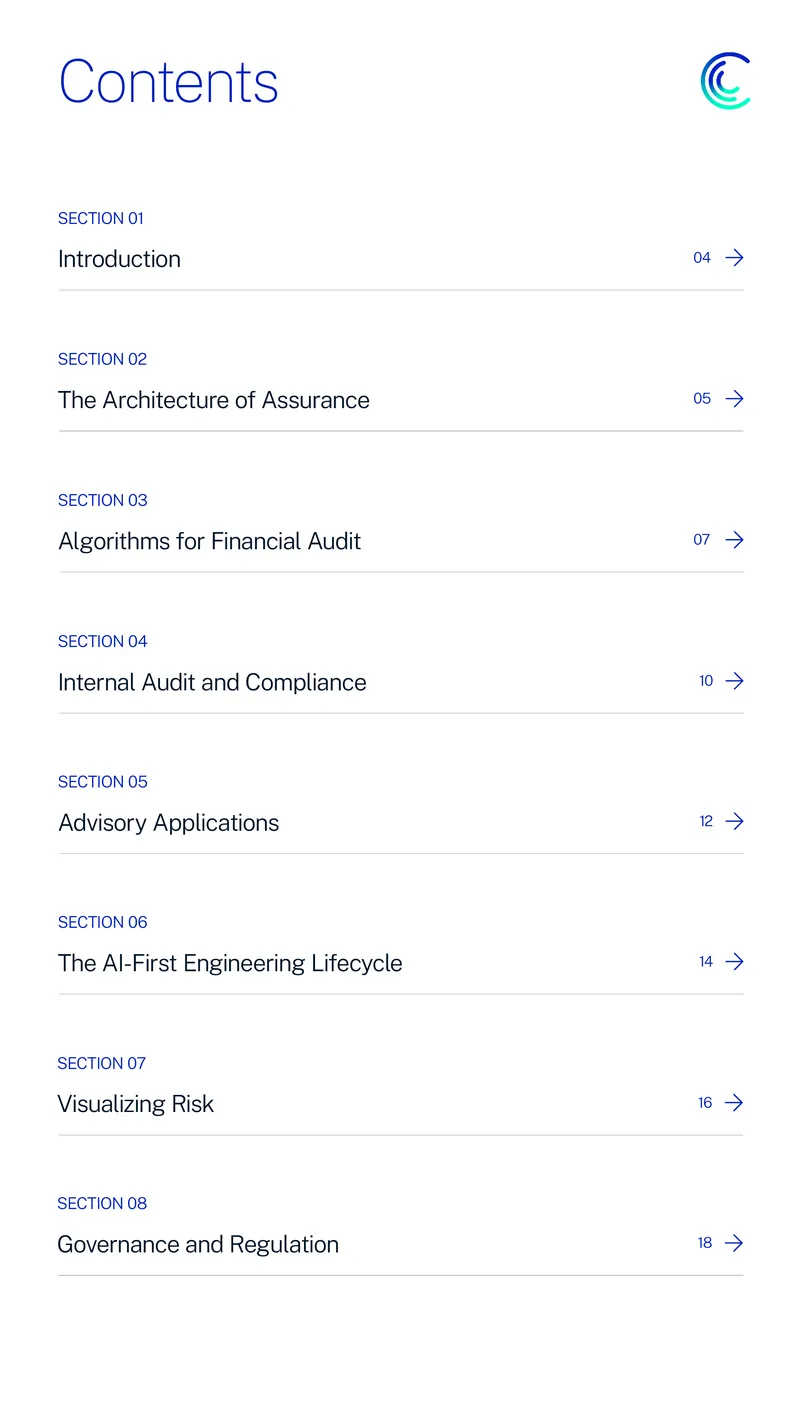Click the arrow beside Visualizing Risk
This screenshot has height=1422, width=800.
734,1103
